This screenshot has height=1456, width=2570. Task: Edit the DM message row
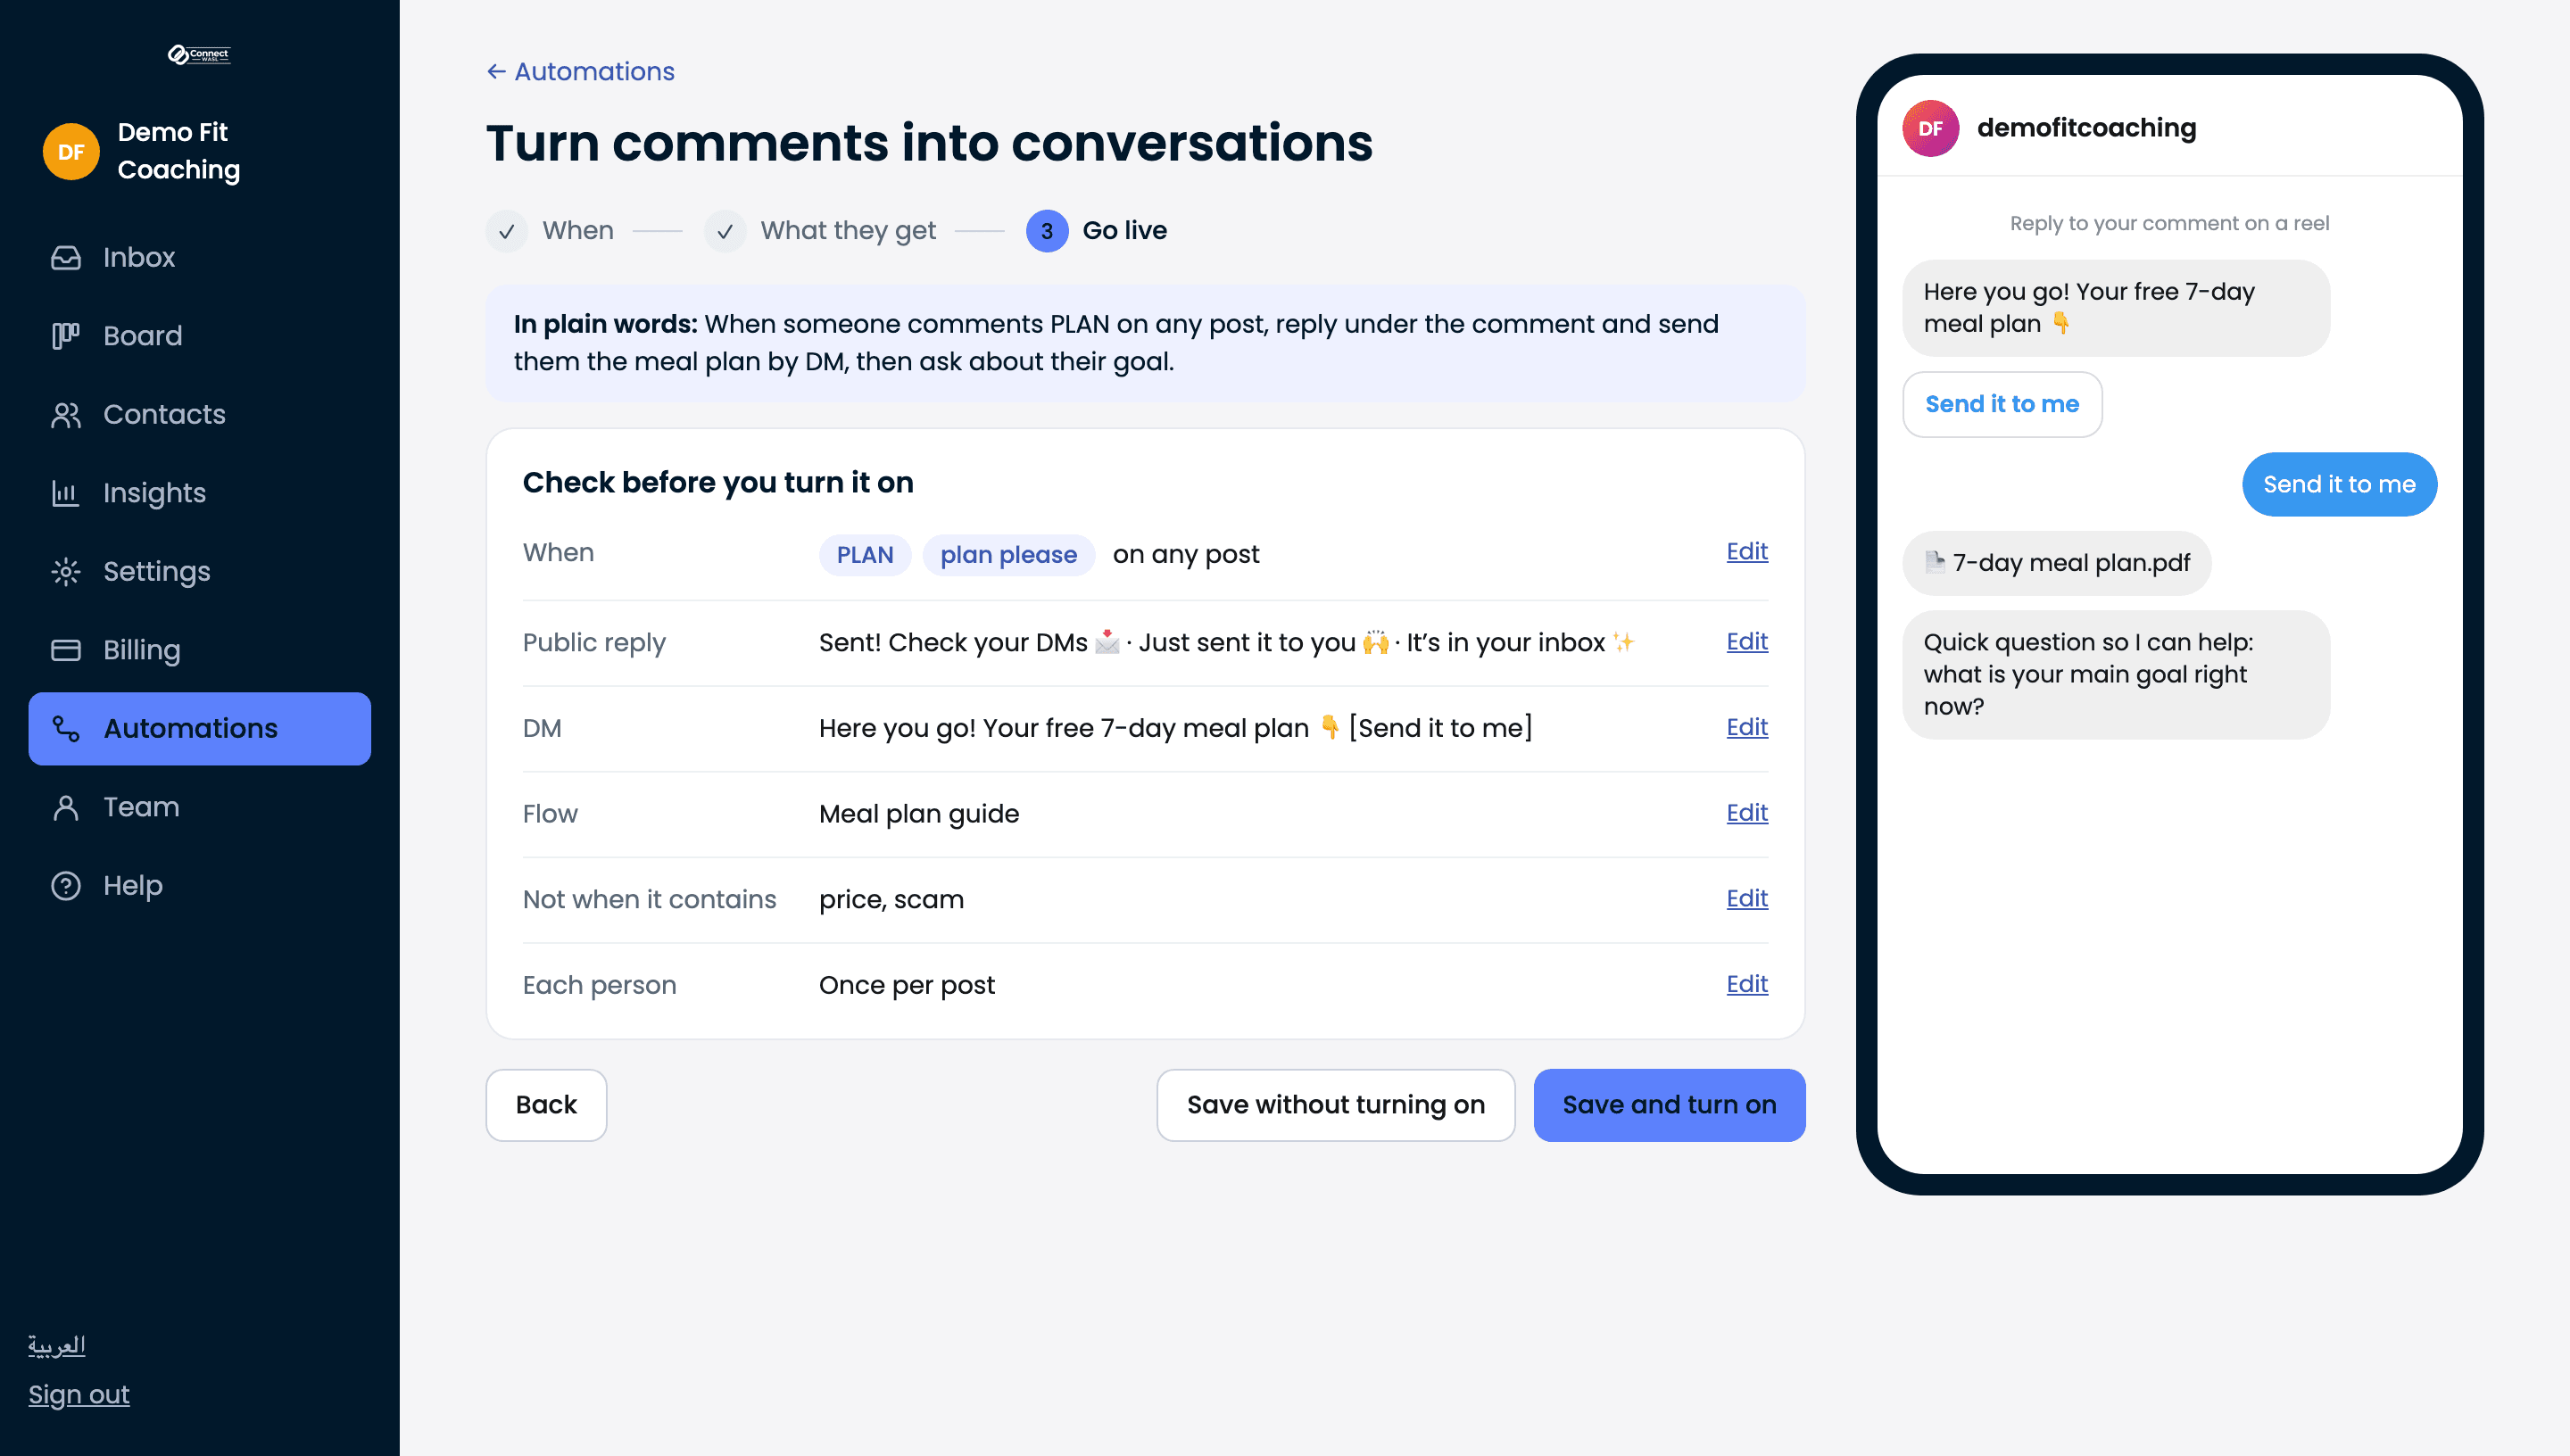tap(1746, 727)
